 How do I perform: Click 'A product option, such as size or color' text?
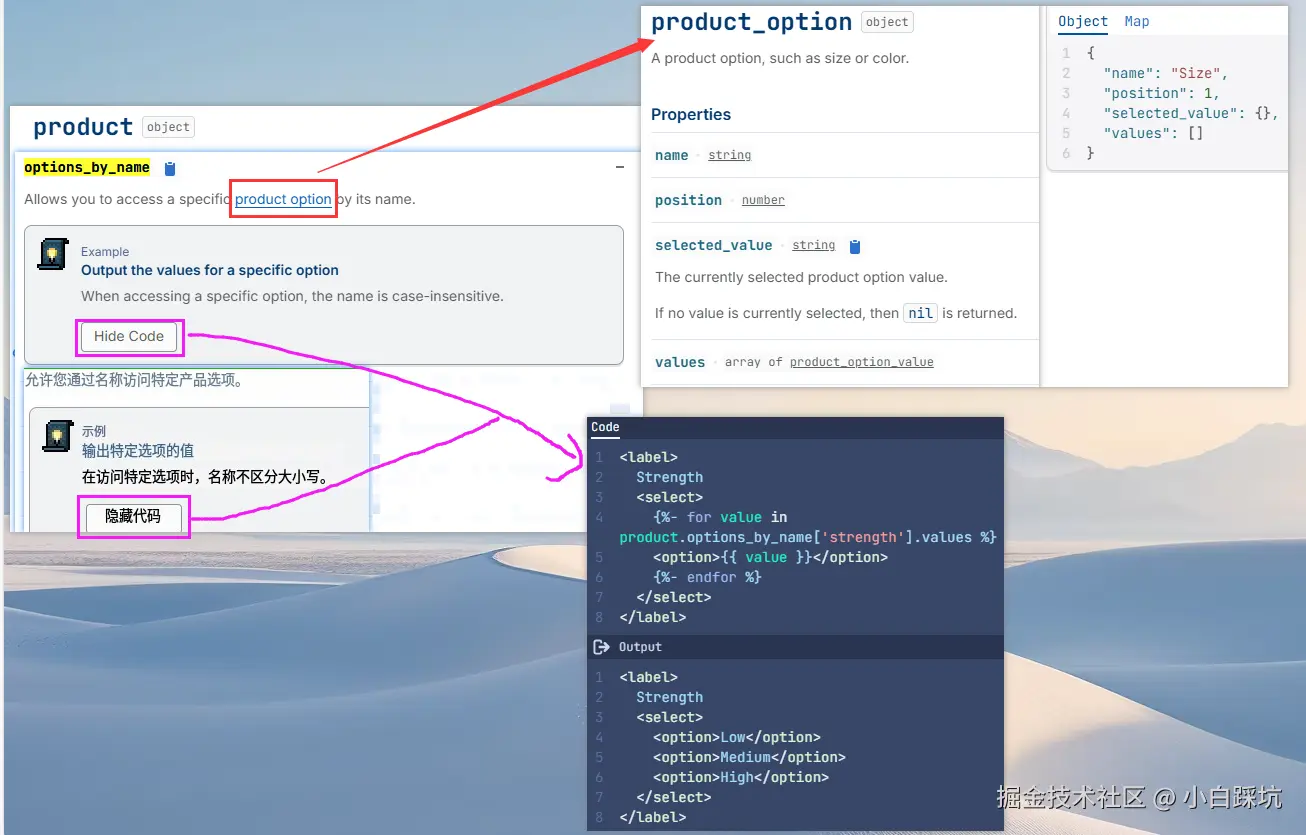(x=780, y=58)
